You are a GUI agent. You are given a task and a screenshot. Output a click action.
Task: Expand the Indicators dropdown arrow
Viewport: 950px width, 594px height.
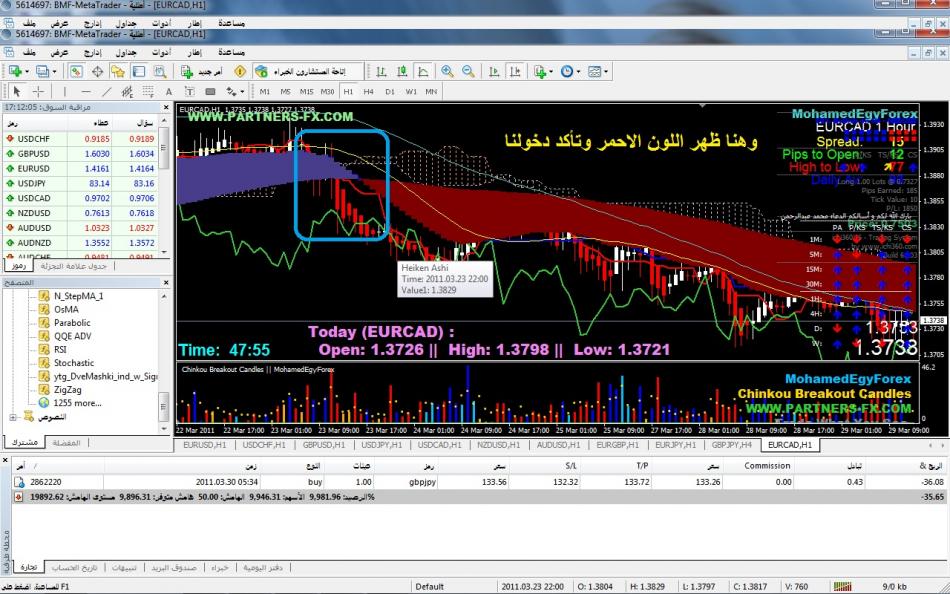point(551,72)
